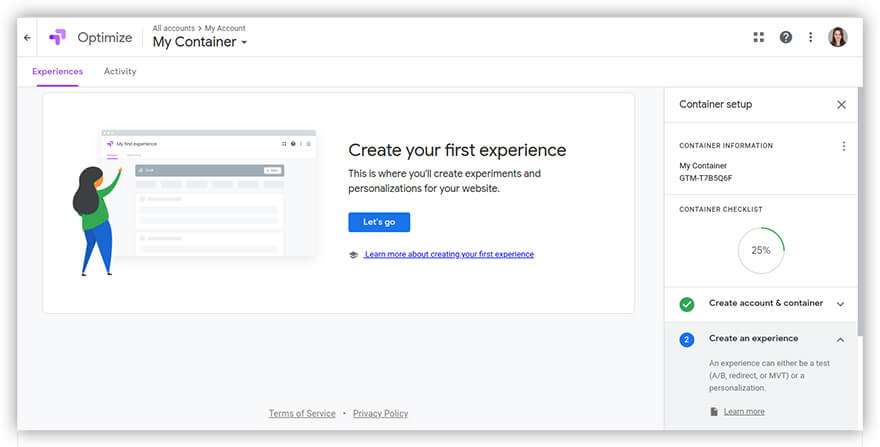This screenshot has width=880, height=447.
Task: Switch to the Activity tab
Action: click(x=120, y=72)
